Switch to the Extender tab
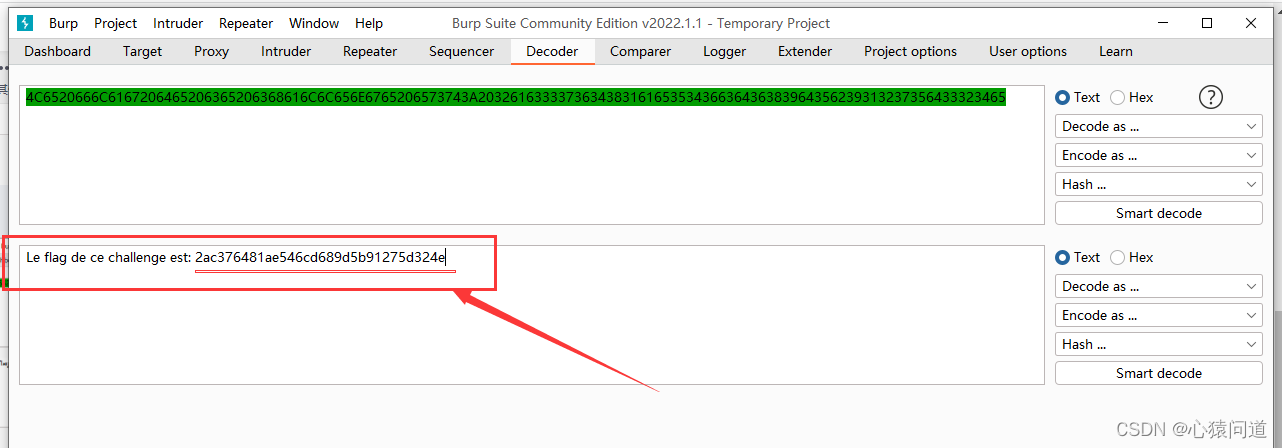 (805, 51)
